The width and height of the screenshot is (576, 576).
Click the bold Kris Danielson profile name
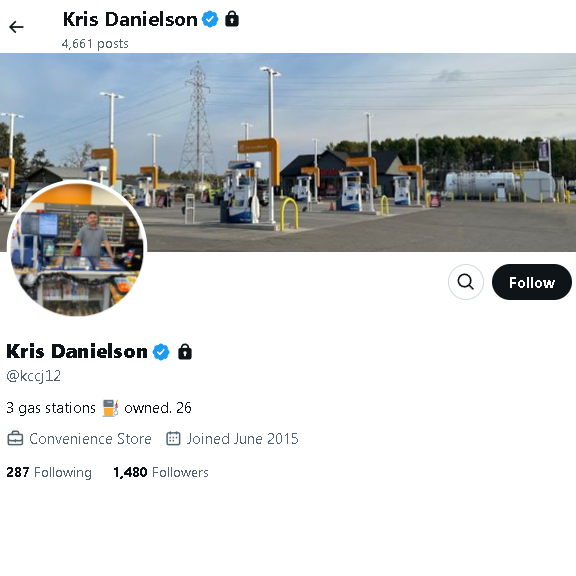[x=77, y=352]
